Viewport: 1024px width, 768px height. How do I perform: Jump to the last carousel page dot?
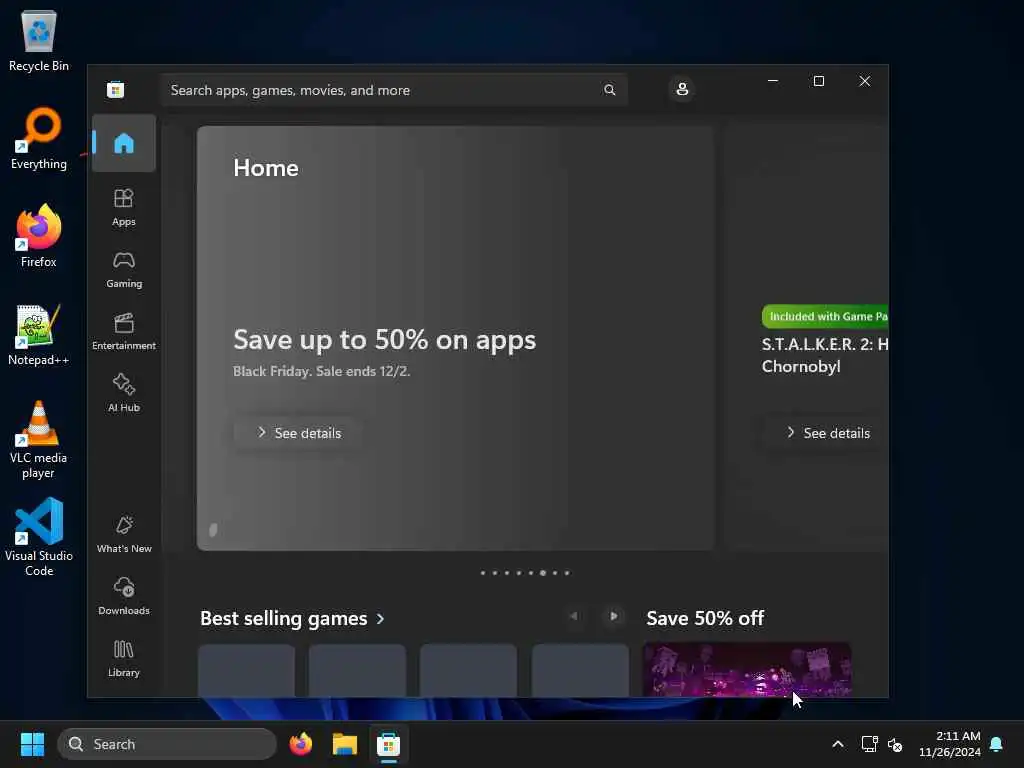tap(567, 573)
